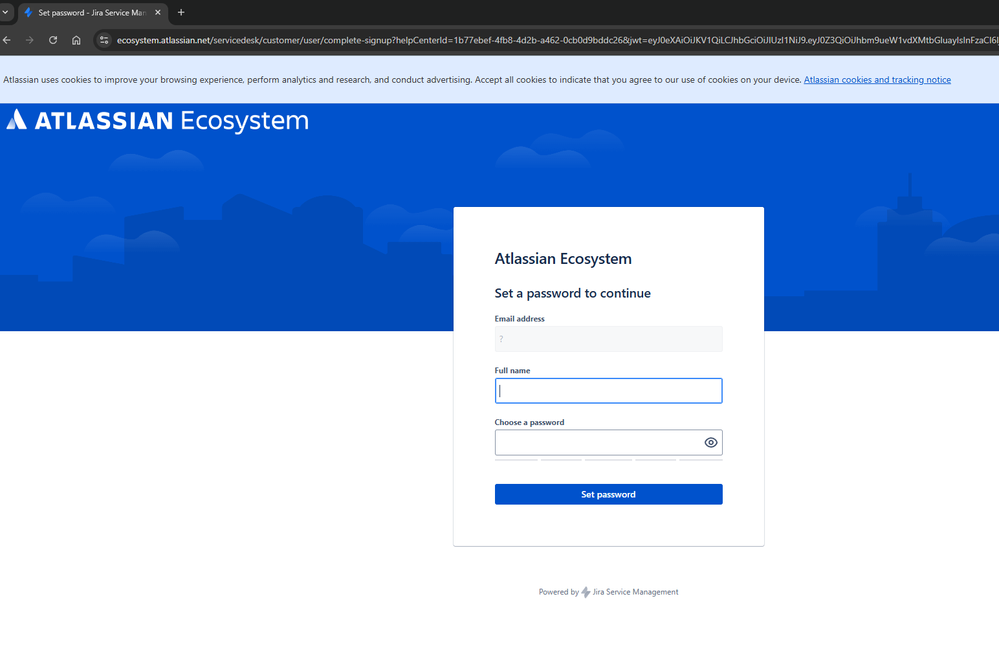Click the address bar URL

click(x=557, y=40)
